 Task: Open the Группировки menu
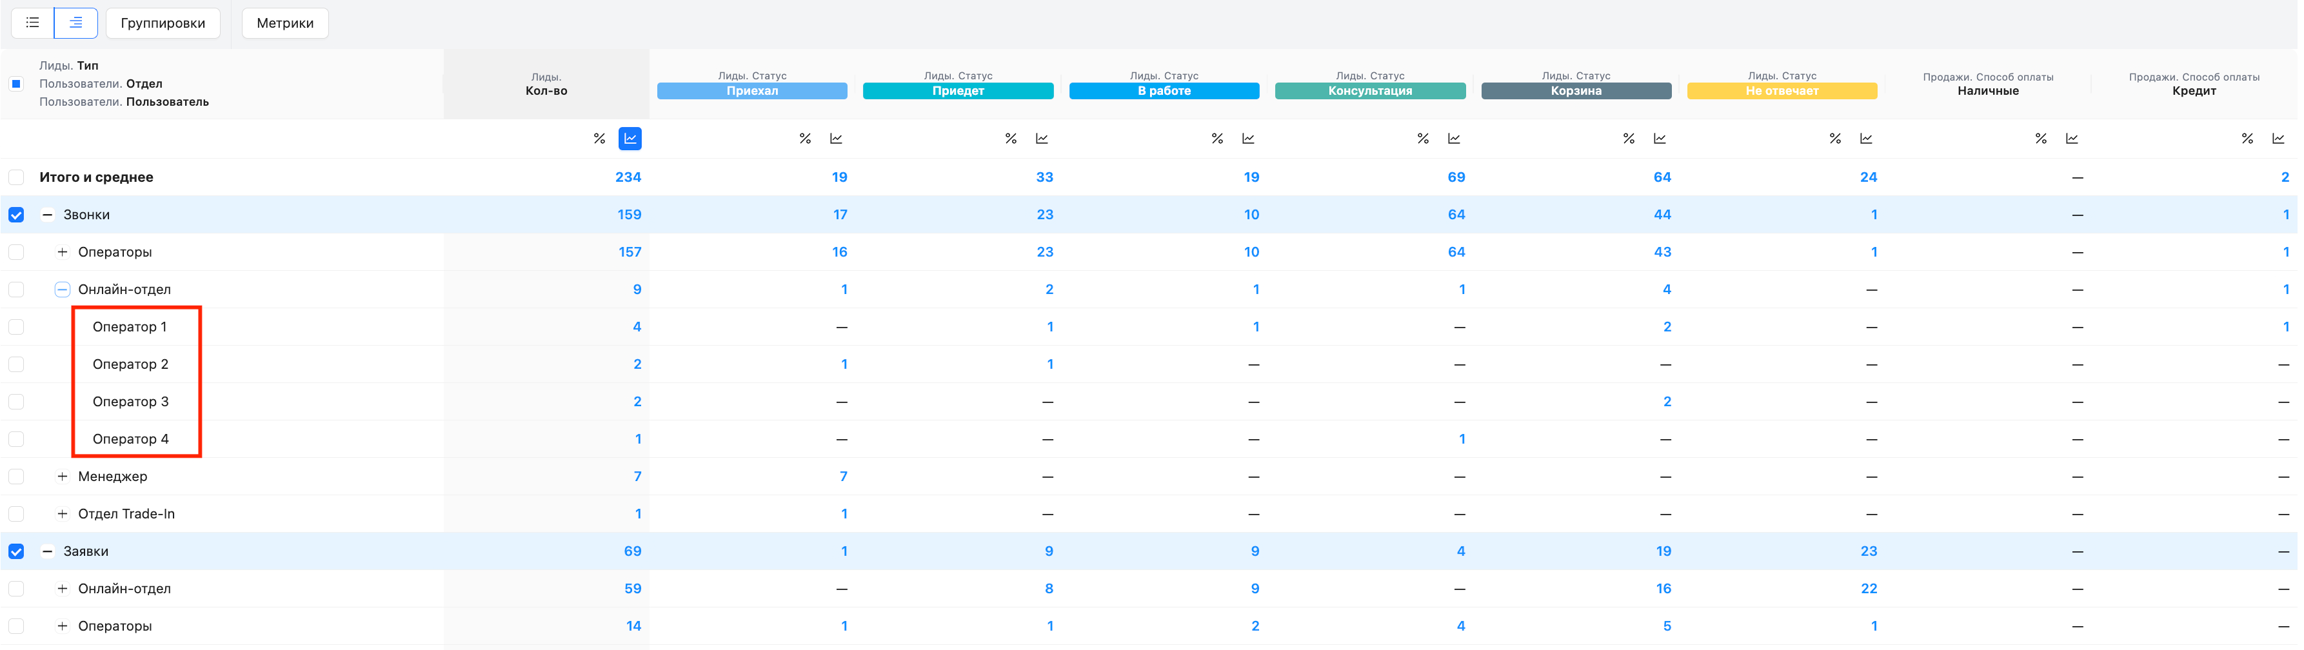pyautogui.click(x=163, y=23)
